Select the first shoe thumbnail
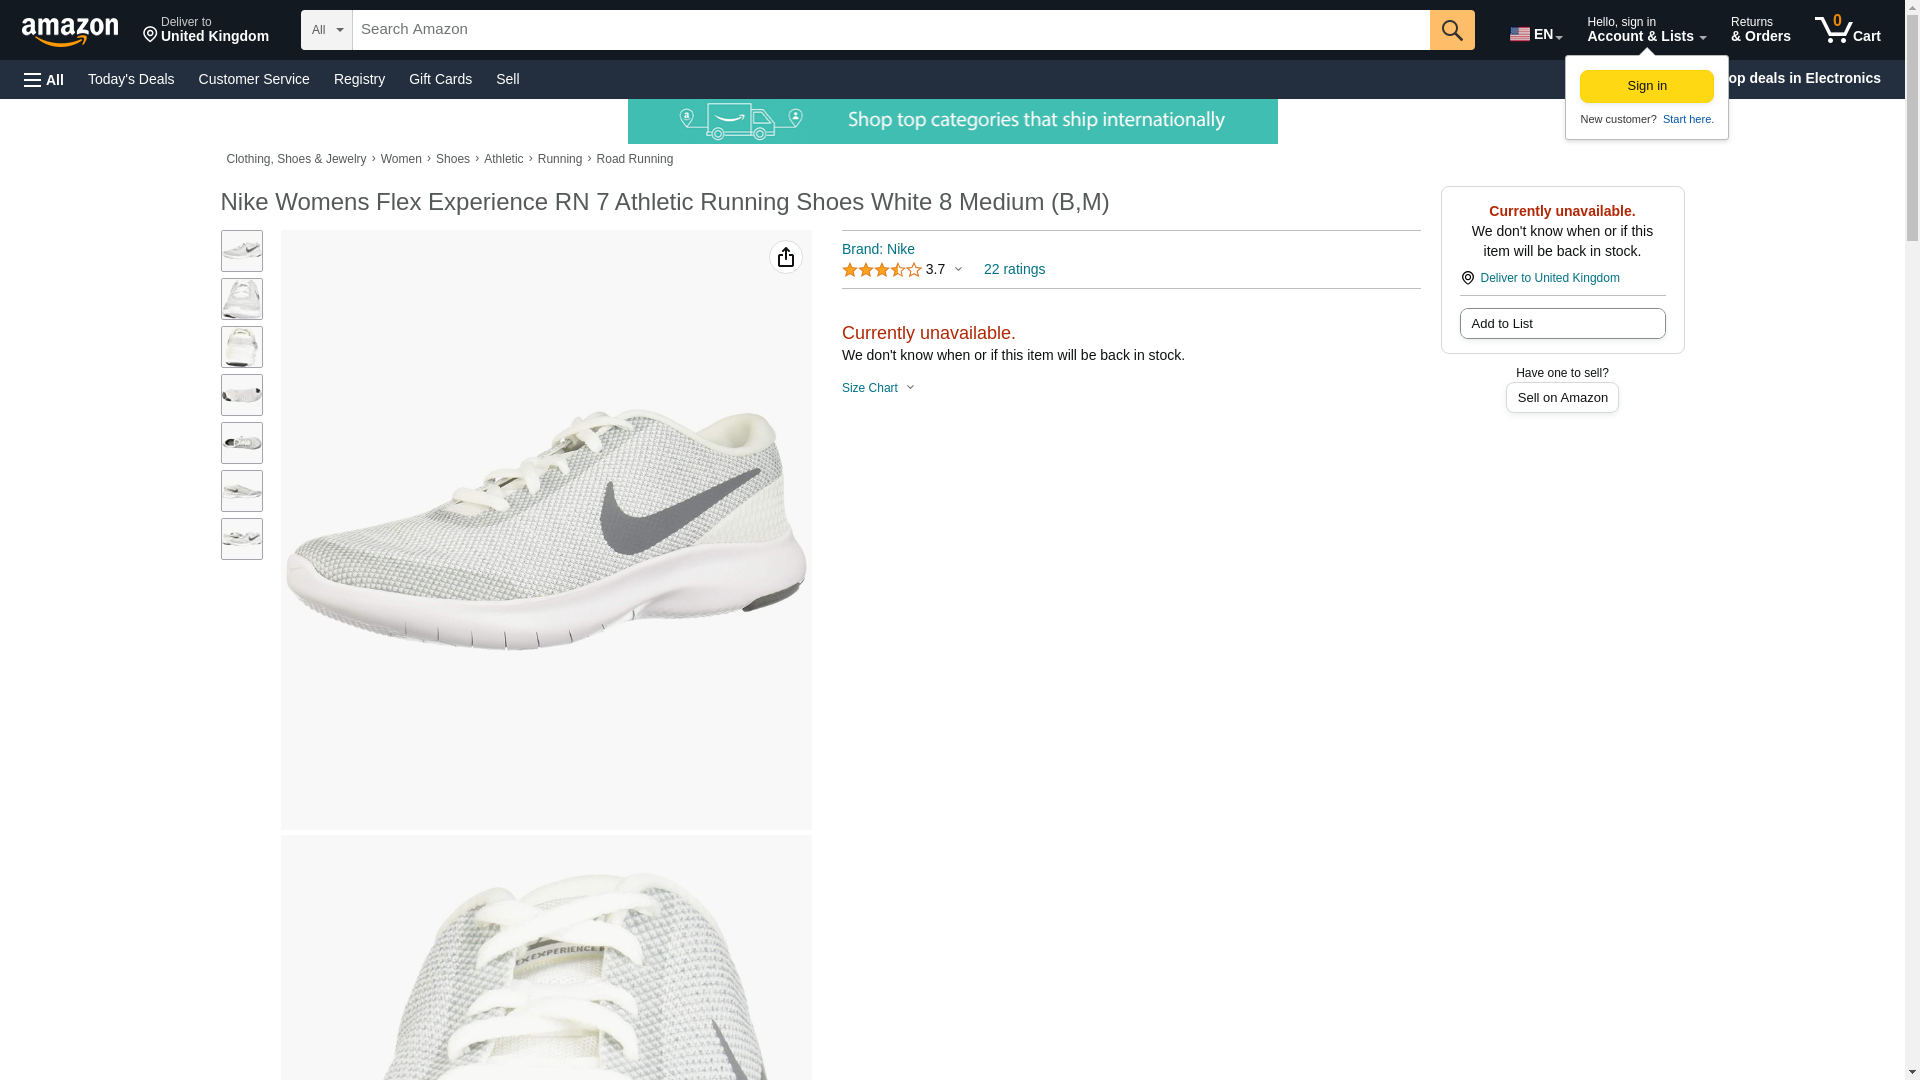The image size is (1920, 1080). [x=242, y=251]
